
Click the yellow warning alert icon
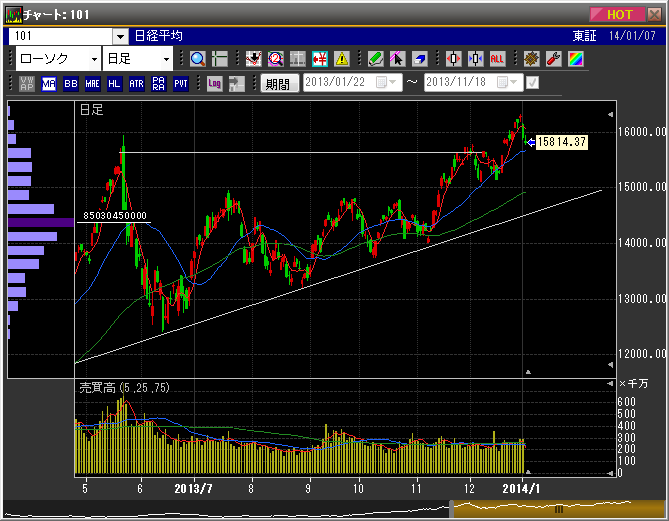(342, 59)
